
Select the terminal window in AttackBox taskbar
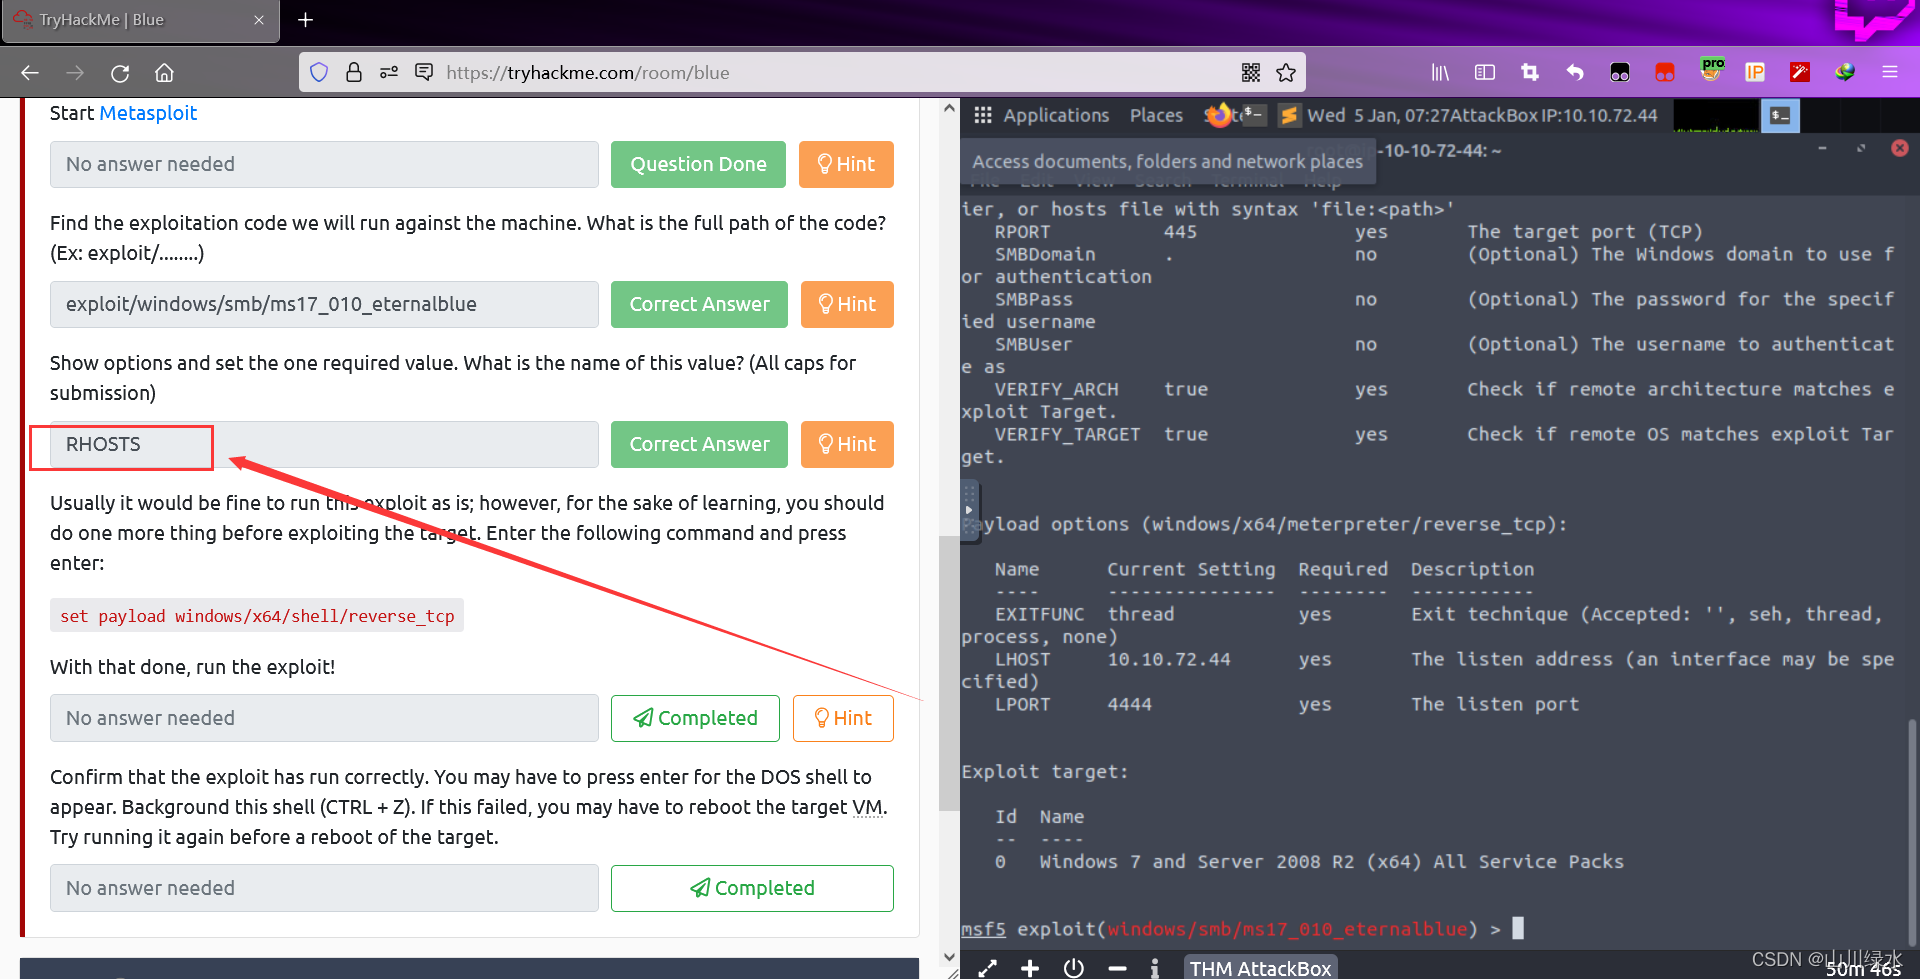click(1780, 115)
